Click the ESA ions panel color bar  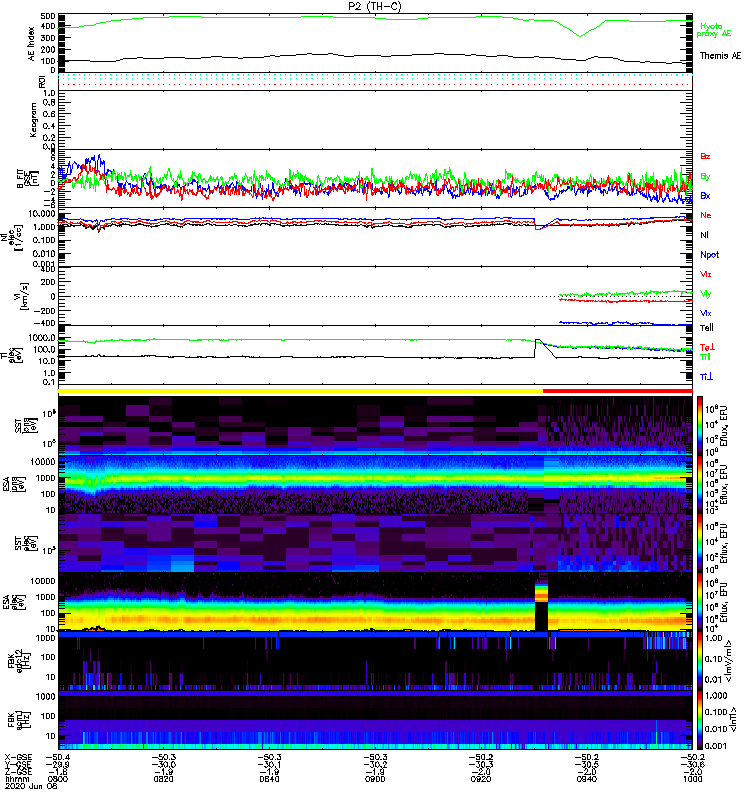[700, 484]
